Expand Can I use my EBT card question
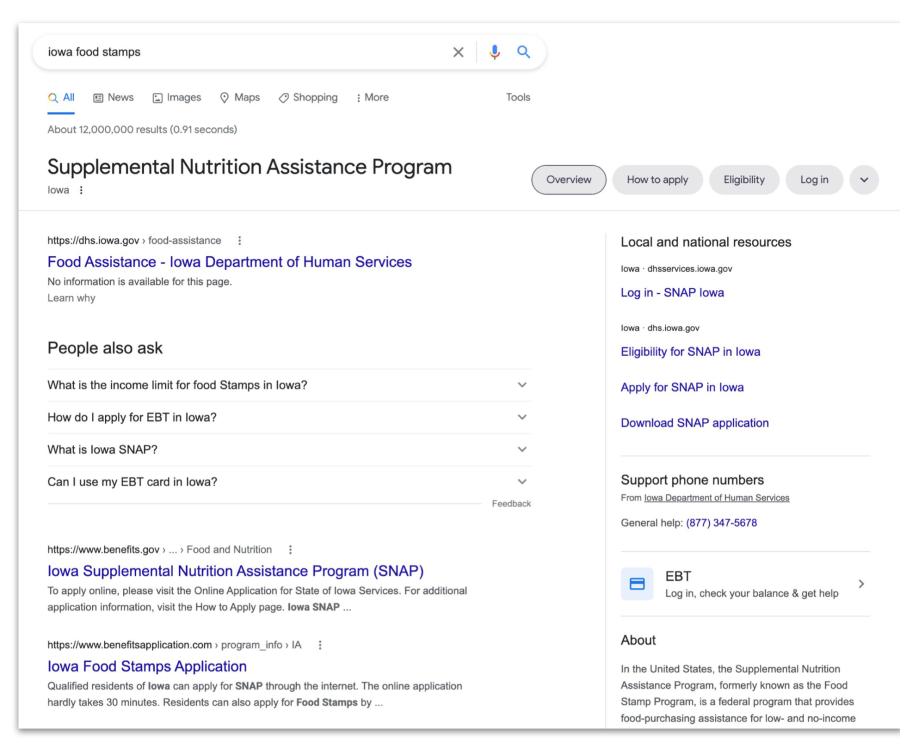The width and height of the screenshot is (900, 748). coord(289,482)
